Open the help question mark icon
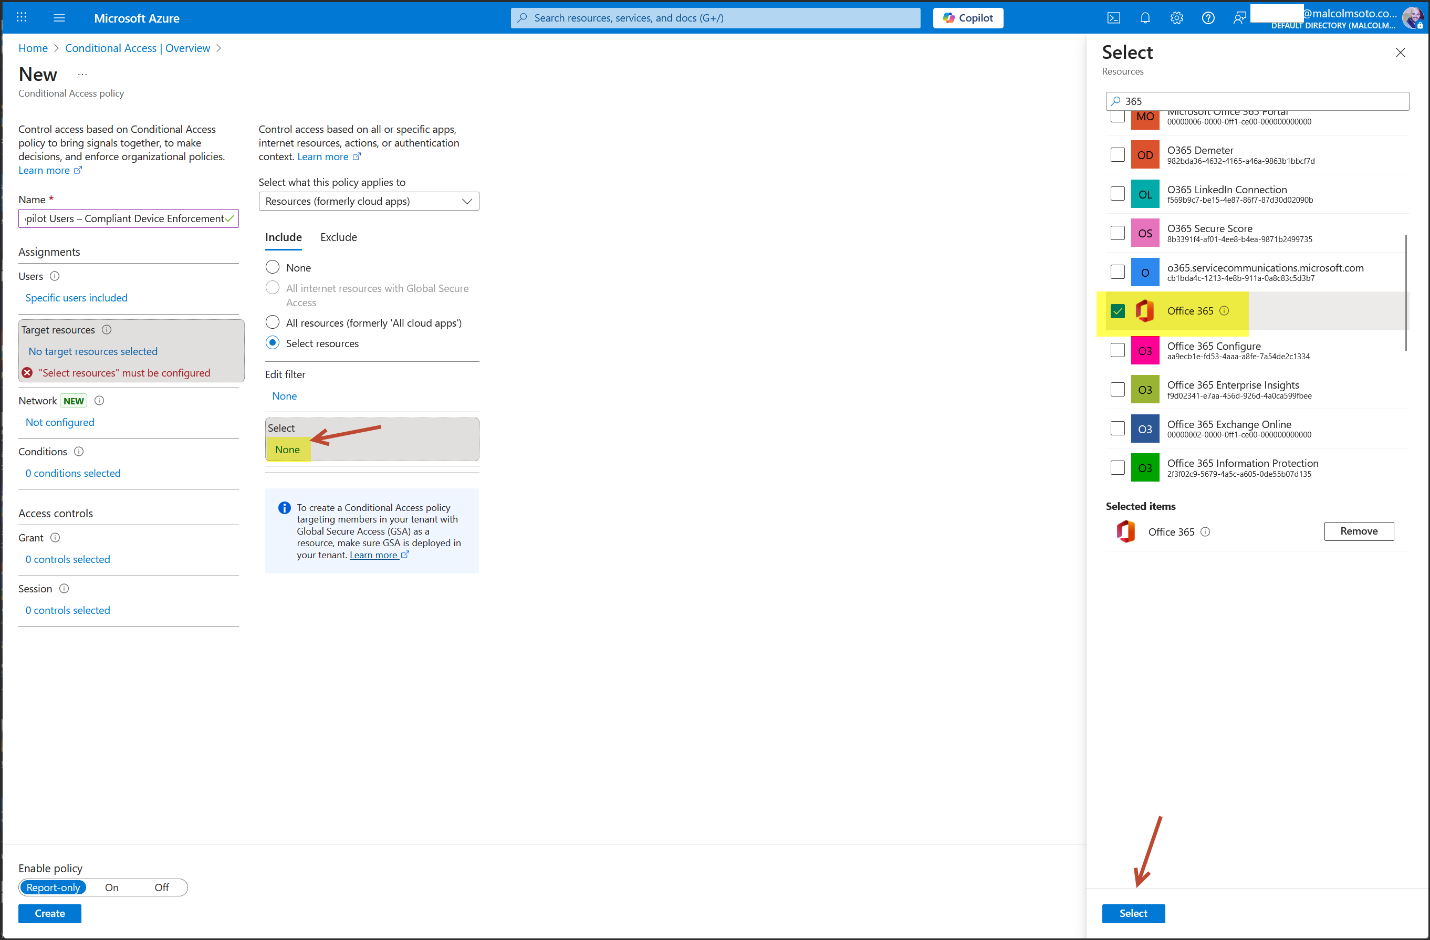This screenshot has height=940, width=1430. [x=1208, y=18]
